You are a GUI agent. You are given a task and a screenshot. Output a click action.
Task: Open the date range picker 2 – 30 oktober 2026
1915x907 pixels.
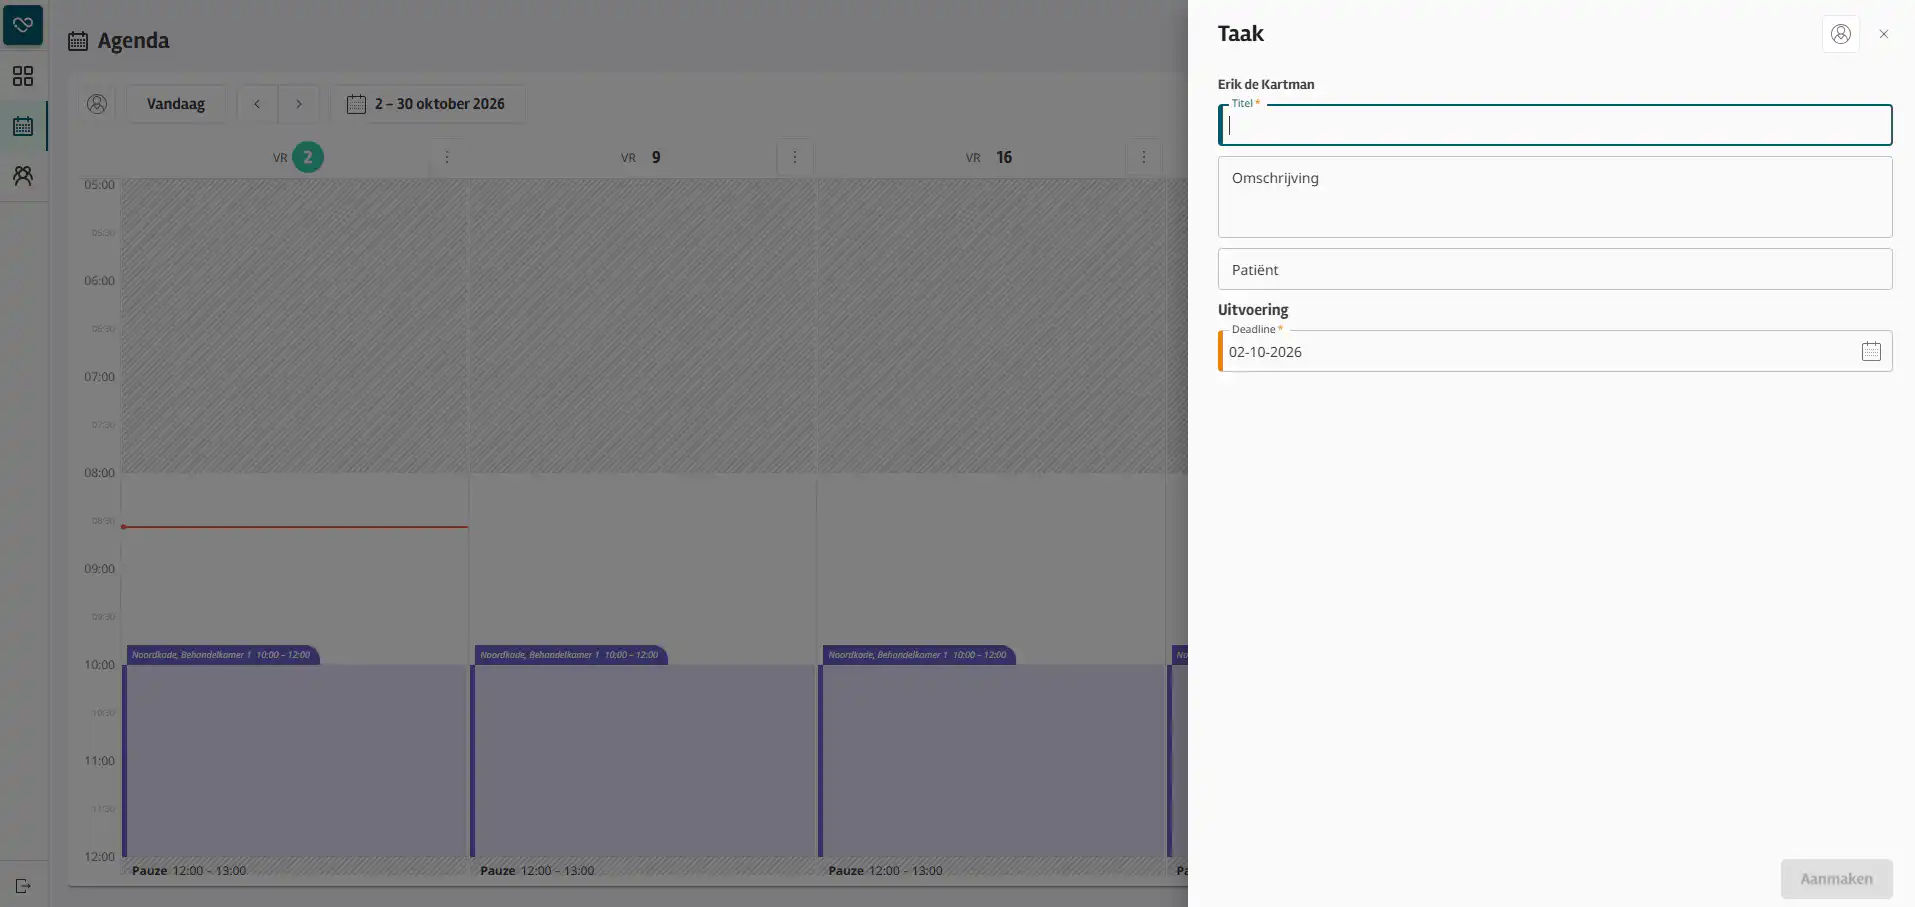427,104
